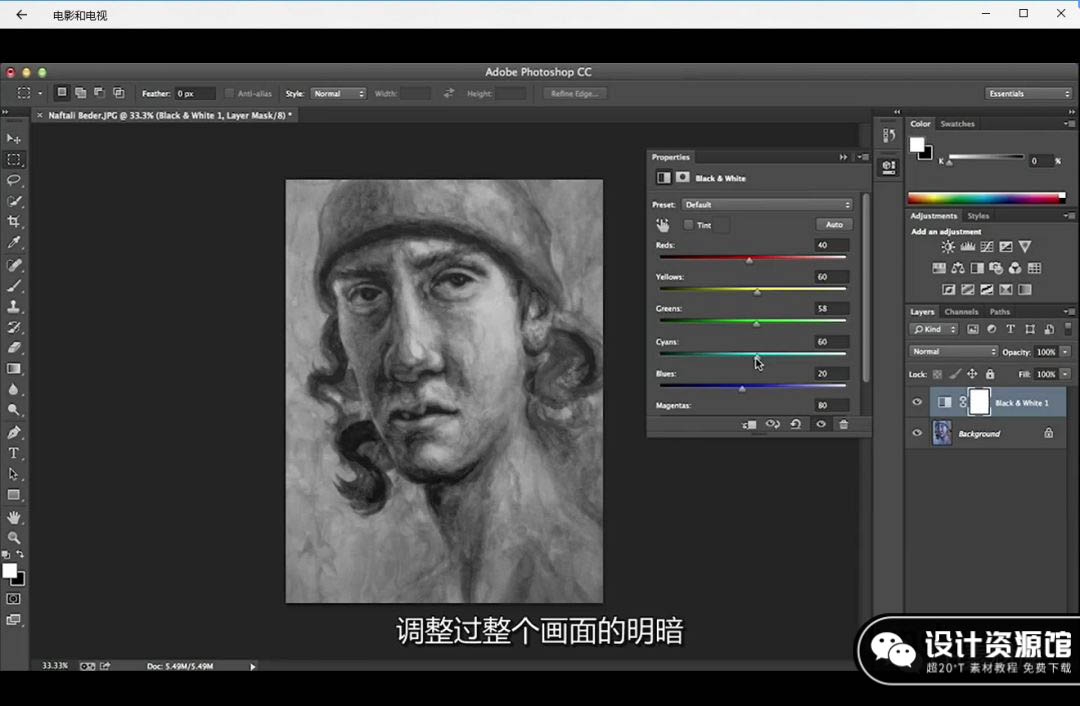Select the Crop tool
The height and width of the screenshot is (706, 1080).
point(14,222)
